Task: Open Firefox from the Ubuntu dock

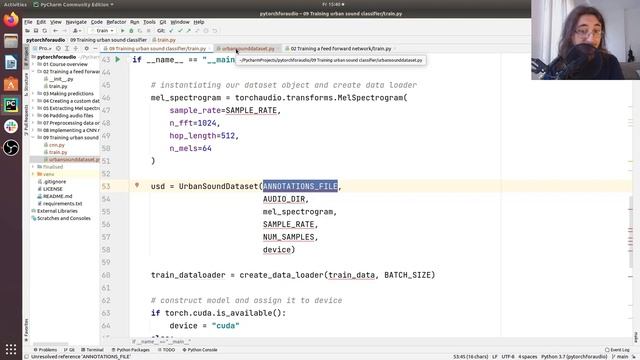Action: [x=11, y=19]
